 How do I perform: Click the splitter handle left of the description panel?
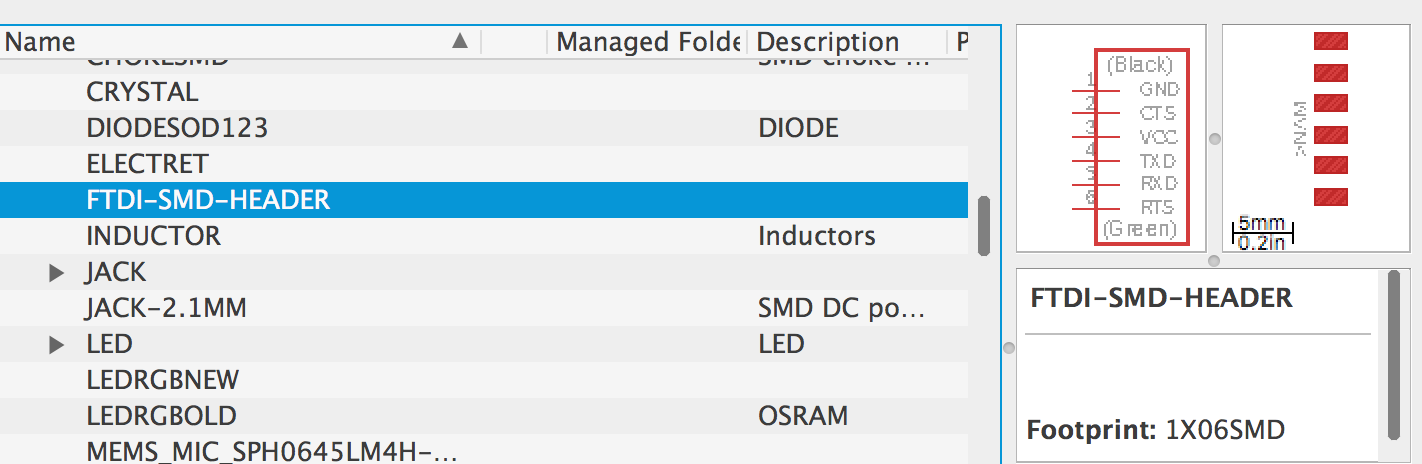(x=1008, y=348)
